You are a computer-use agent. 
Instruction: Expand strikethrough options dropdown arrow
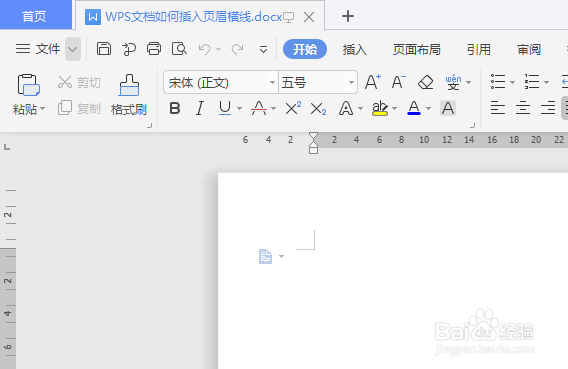273,108
